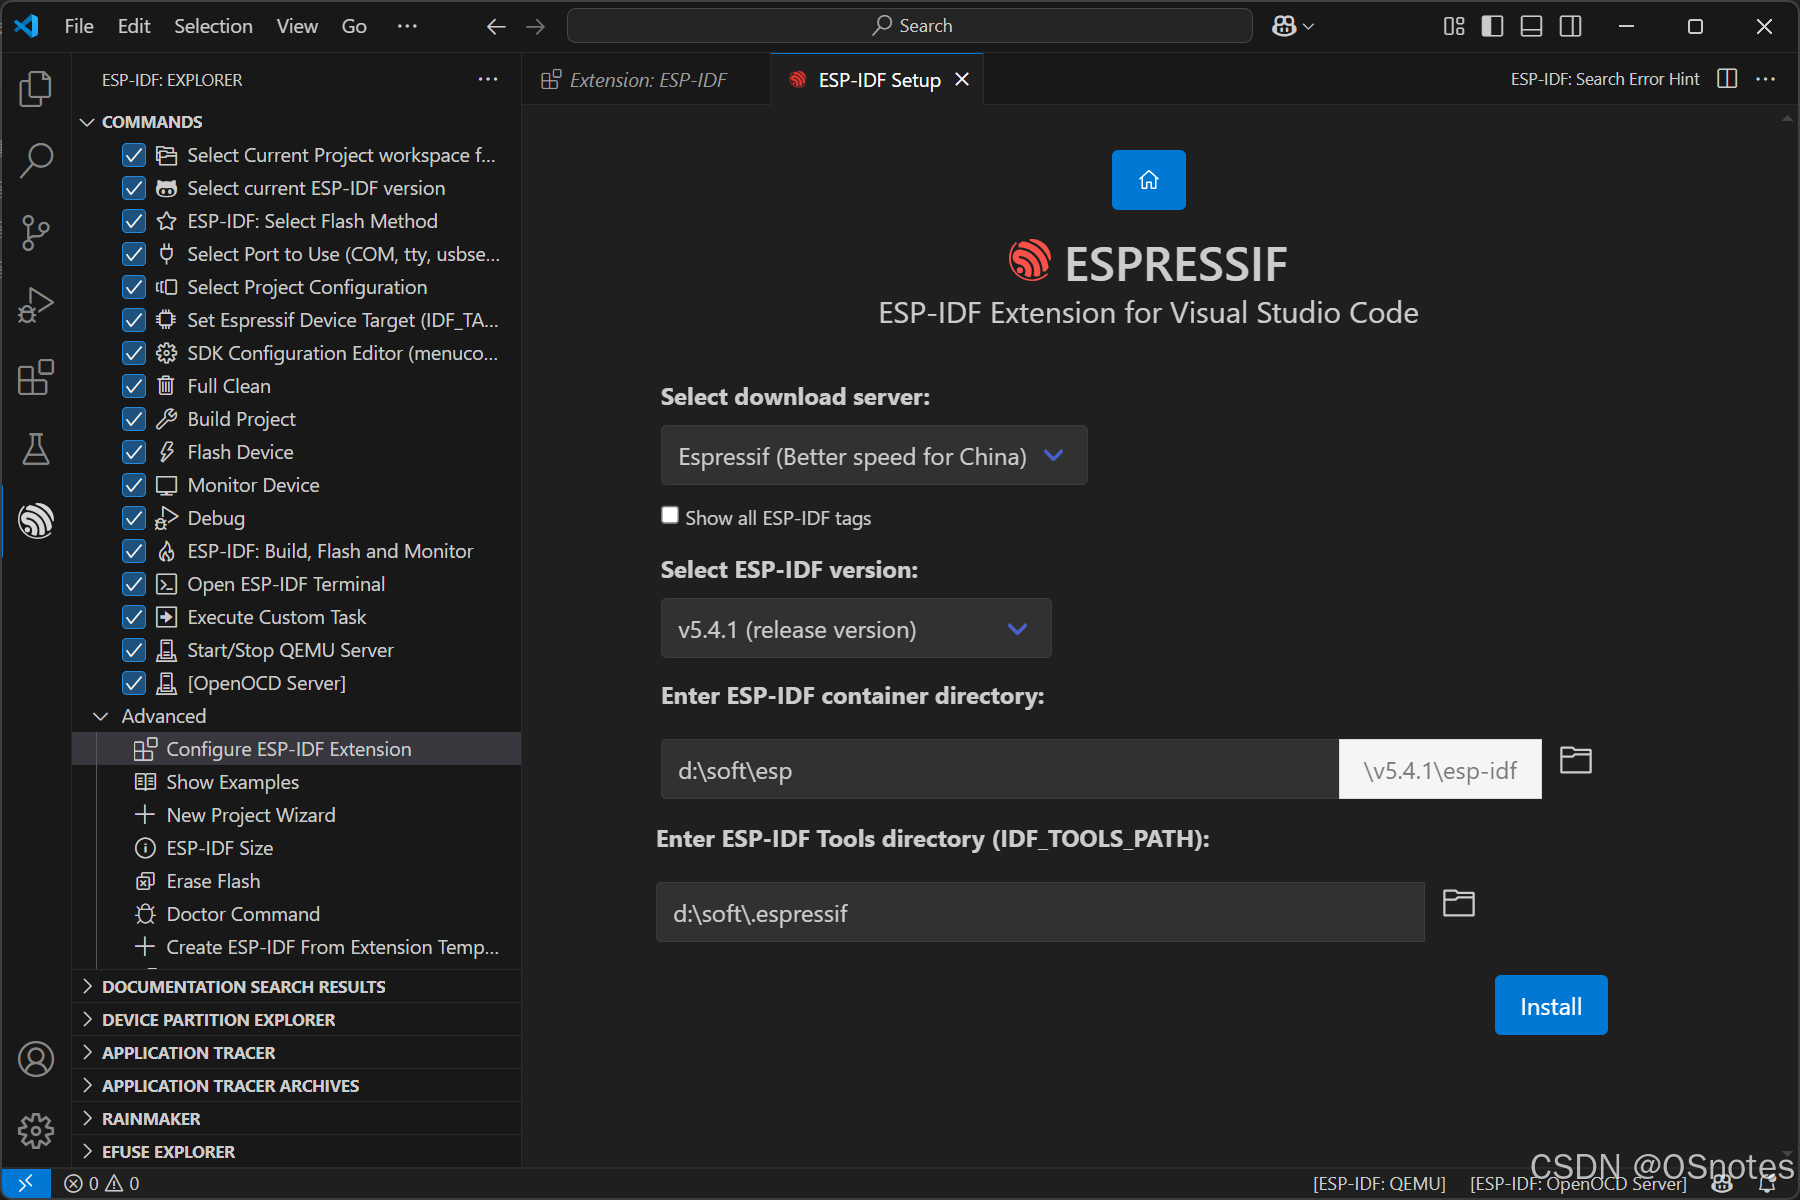Switch to the Extension: ESP-IDF tab

pos(646,80)
